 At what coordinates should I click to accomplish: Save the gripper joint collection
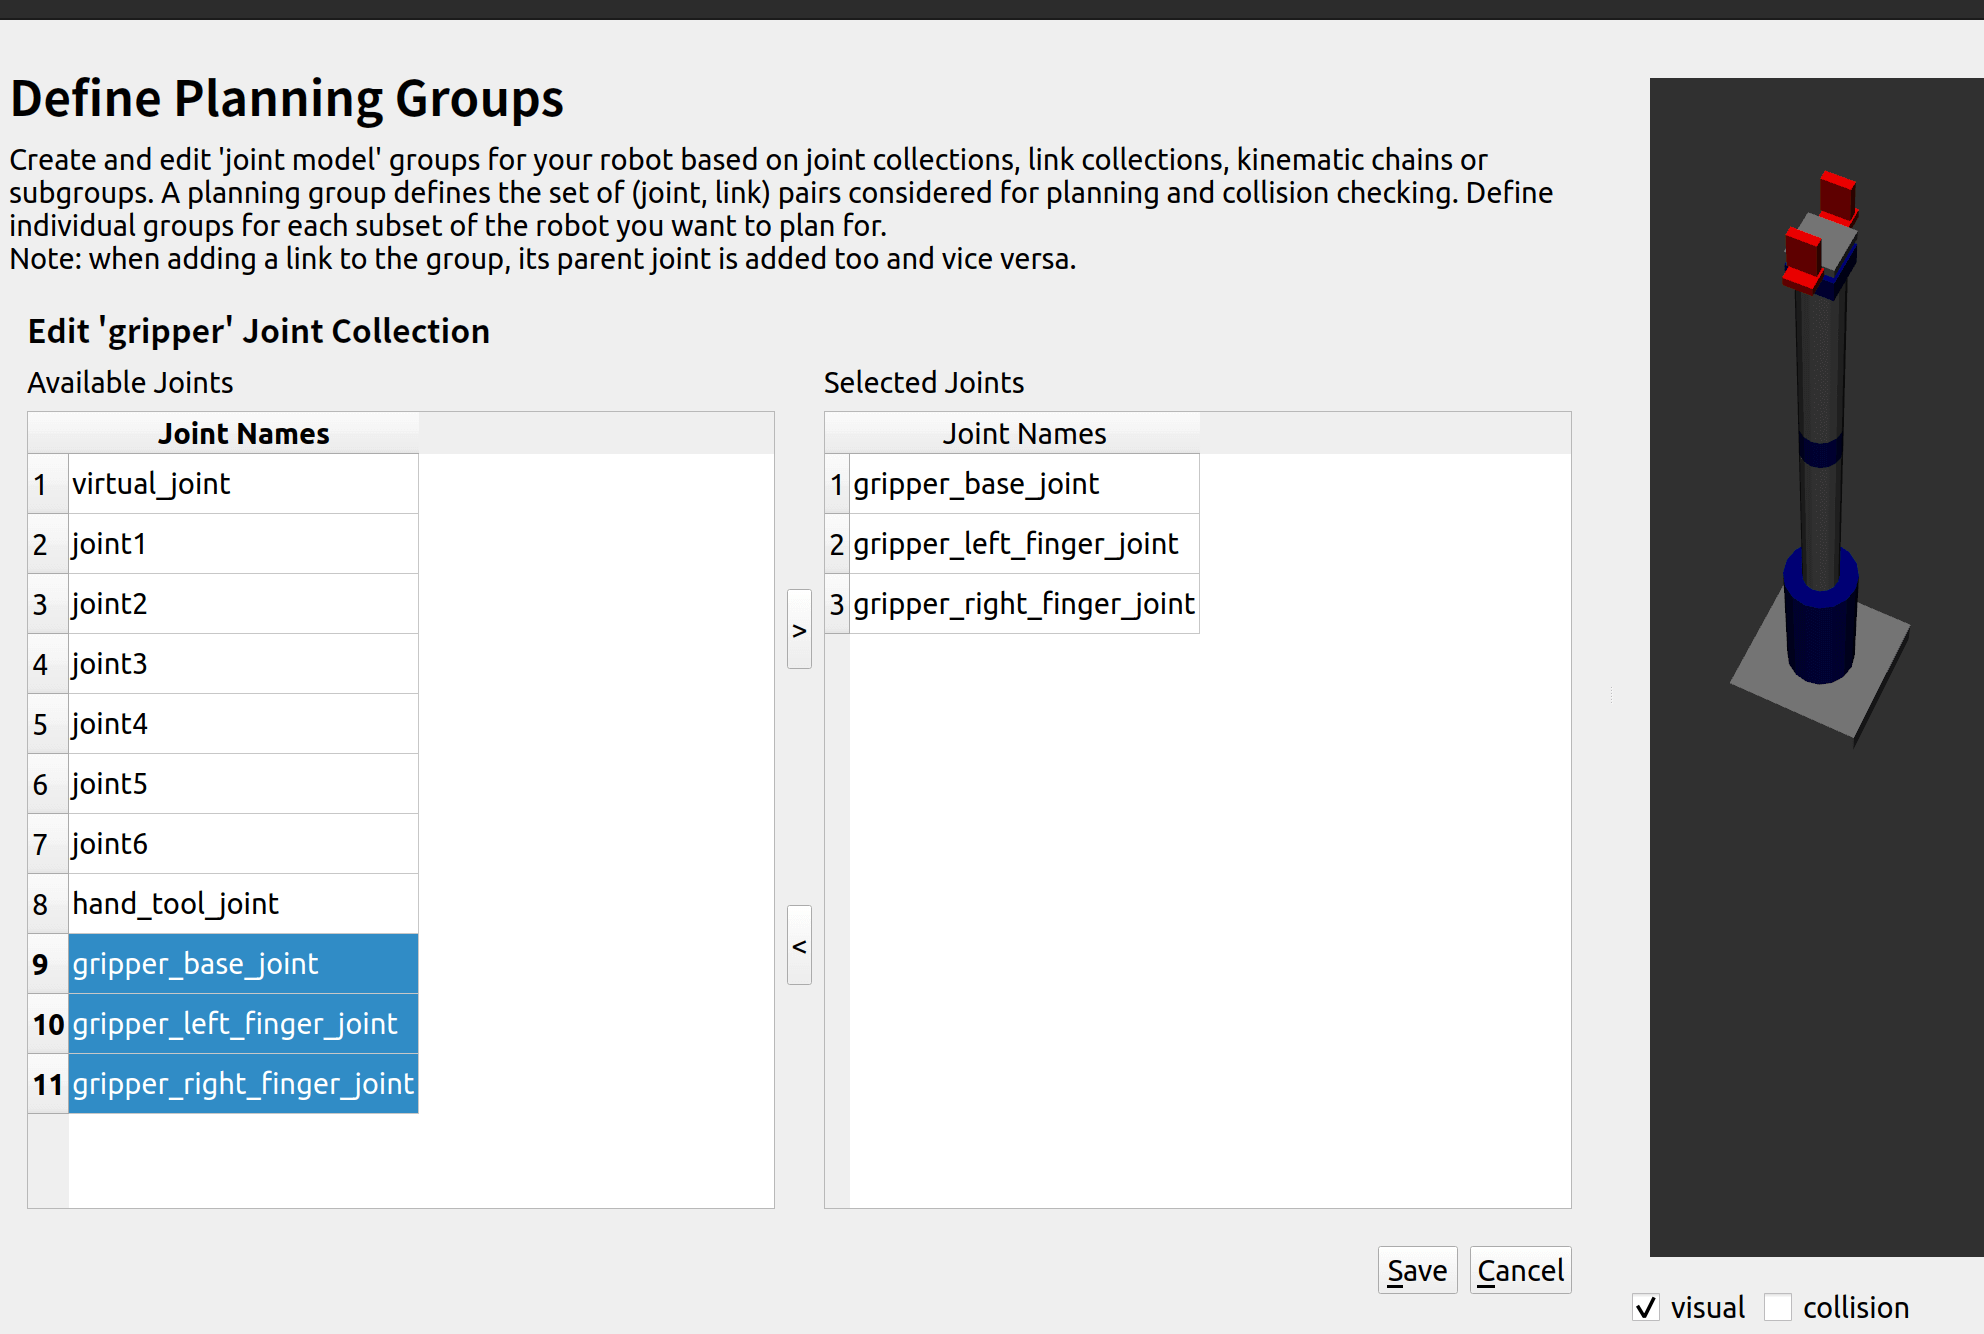(1417, 1270)
